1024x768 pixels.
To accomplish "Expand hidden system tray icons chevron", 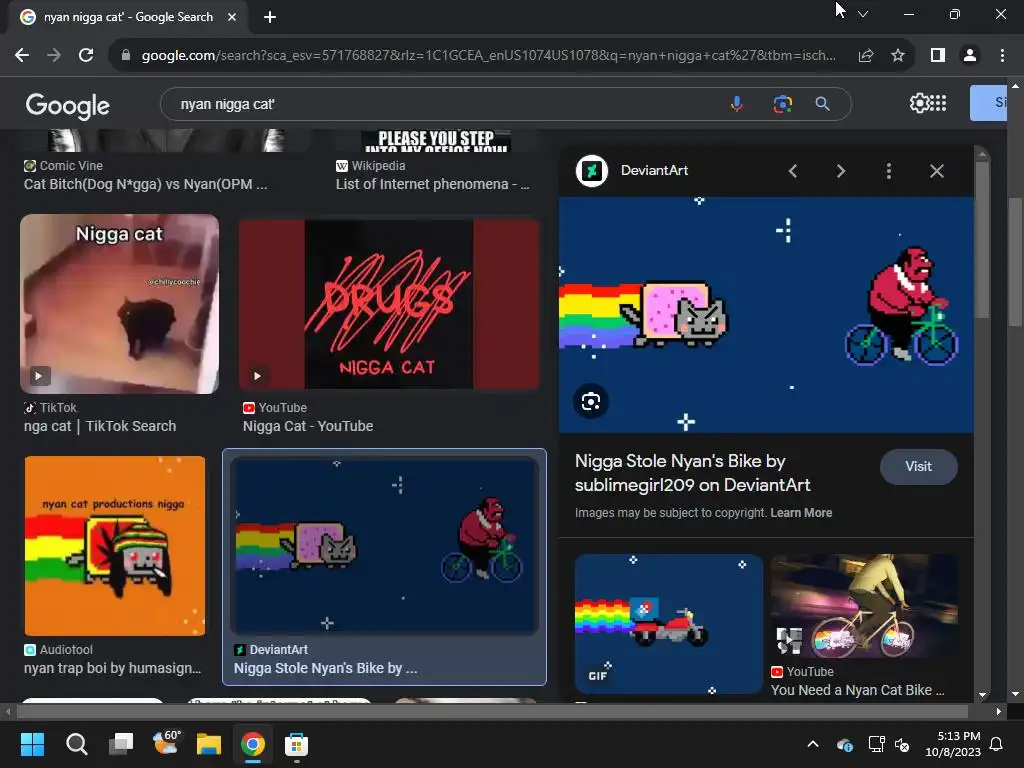I will click(x=813, y=744).
